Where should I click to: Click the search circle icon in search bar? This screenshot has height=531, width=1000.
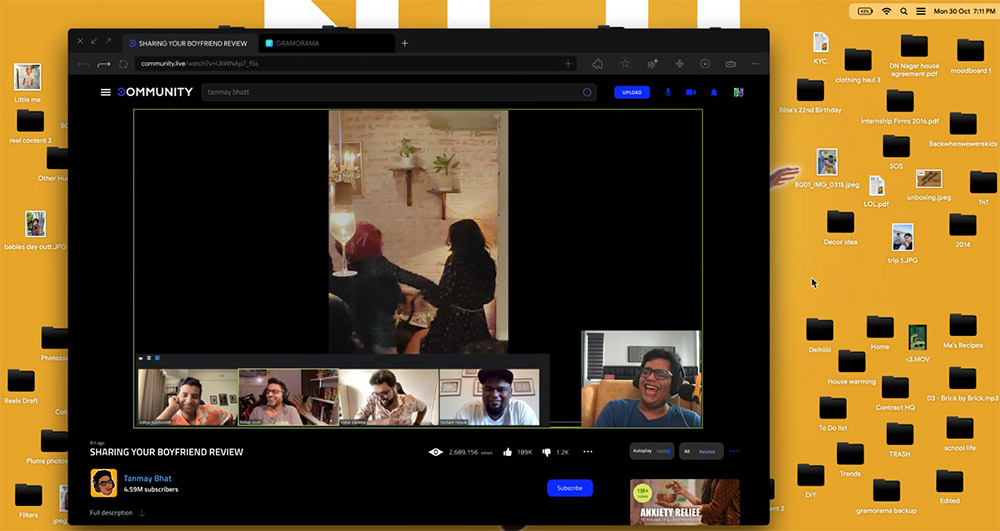[x=587, y=92]
